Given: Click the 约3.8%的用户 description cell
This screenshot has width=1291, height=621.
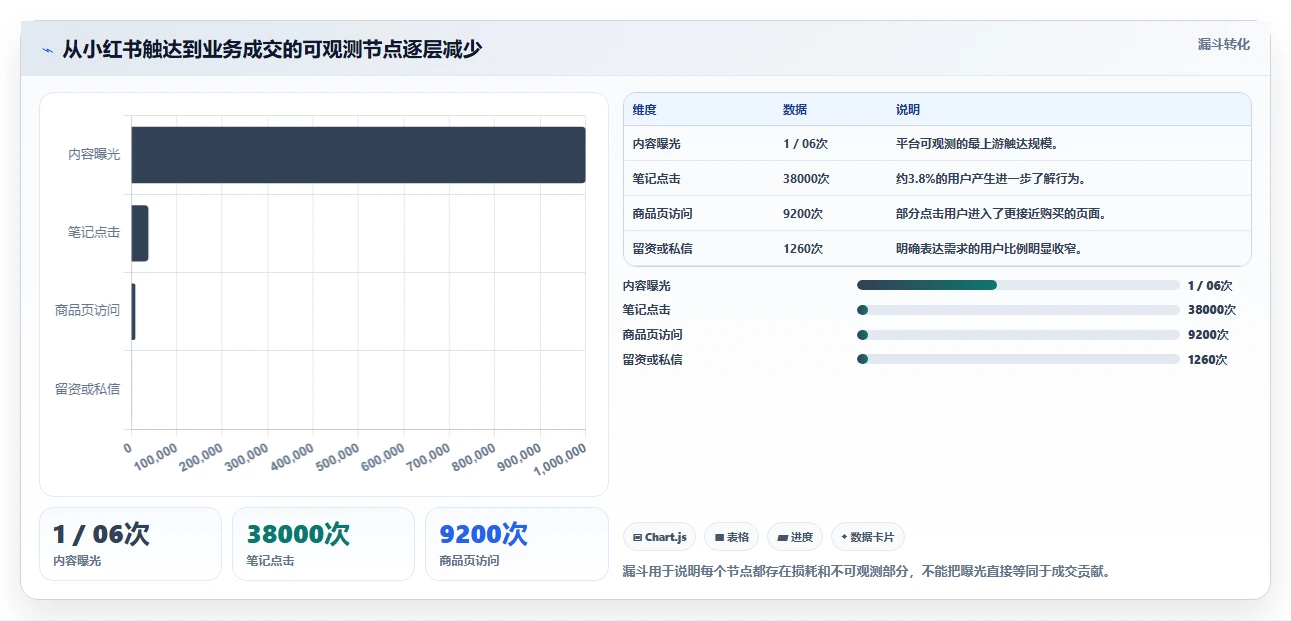Looking at the screenshot, I should click(x=991, y=179).
